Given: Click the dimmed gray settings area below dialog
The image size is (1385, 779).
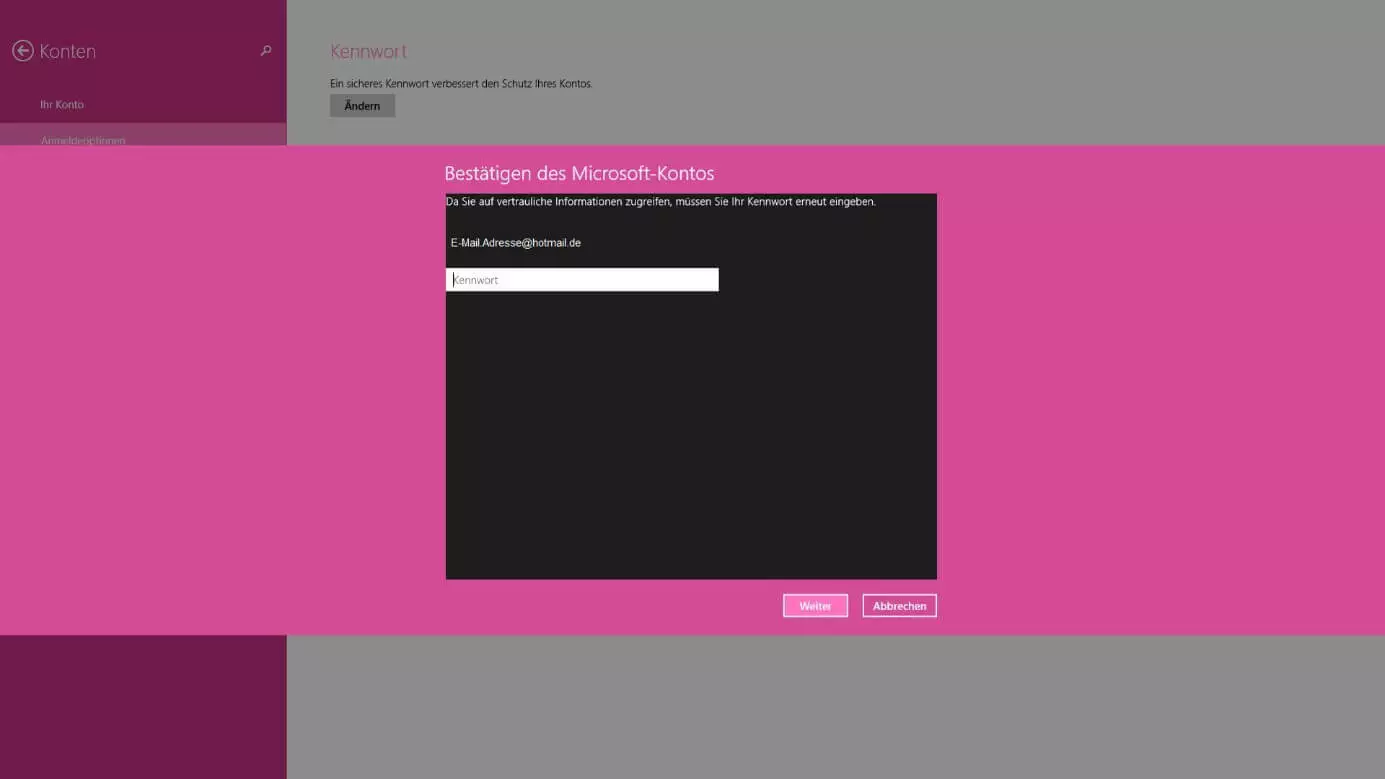Looking at the screenshot, I should (x=835, y=705).
